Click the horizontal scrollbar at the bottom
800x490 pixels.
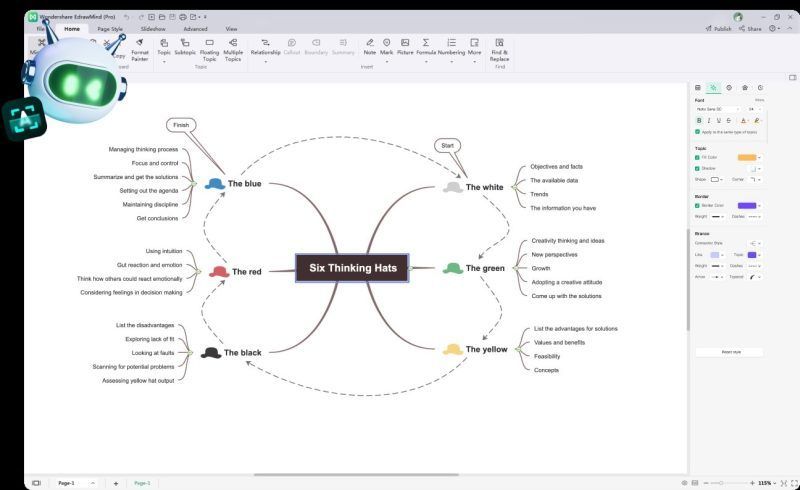click(356, 475)
